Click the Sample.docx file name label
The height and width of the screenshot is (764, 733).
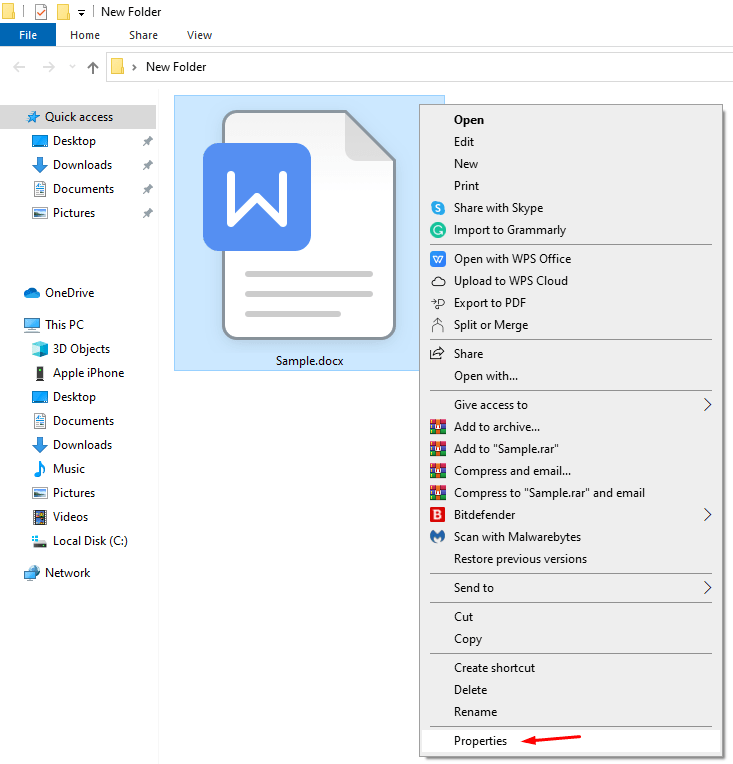tap(309, 361)
